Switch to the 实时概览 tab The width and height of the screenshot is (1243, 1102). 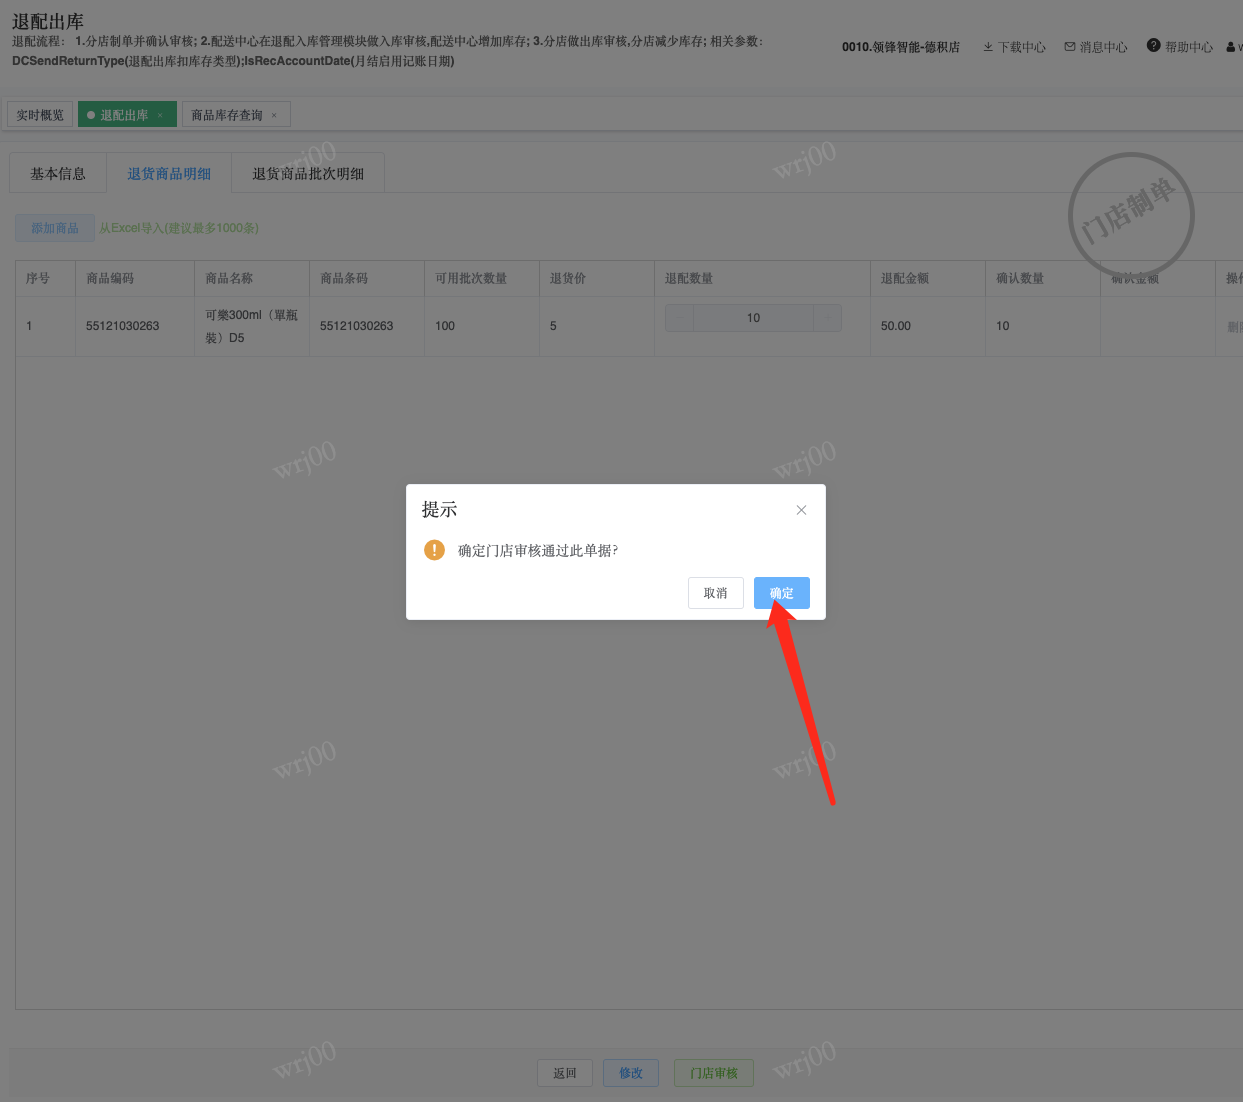click(x=40, y=115)
